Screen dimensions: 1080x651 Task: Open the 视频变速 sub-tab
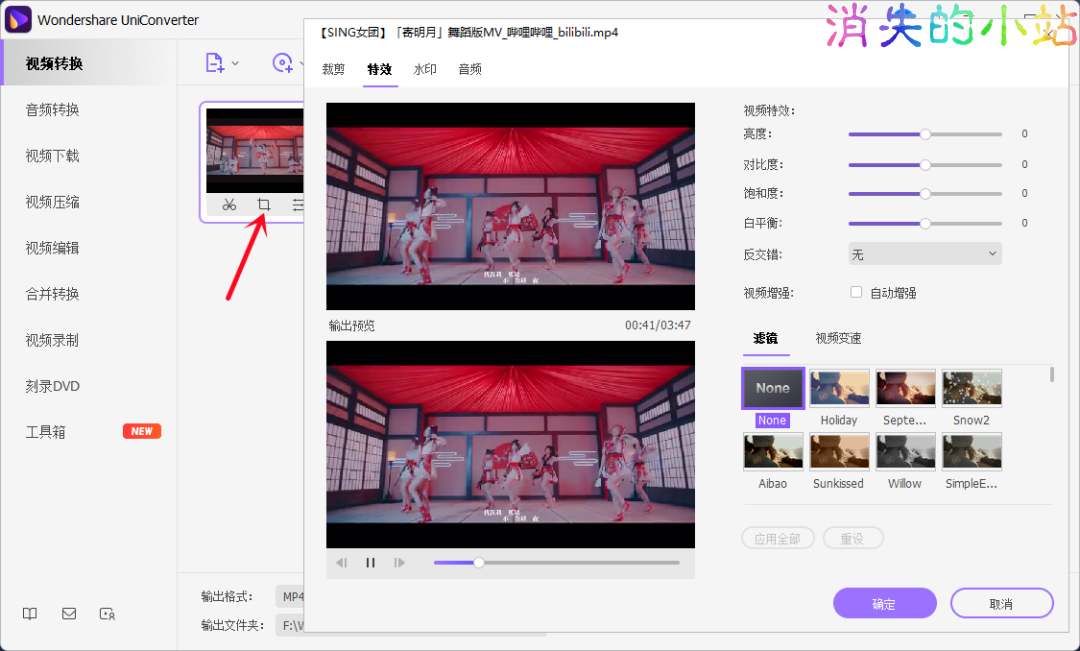pyautogui.click(x=838, y=338)
